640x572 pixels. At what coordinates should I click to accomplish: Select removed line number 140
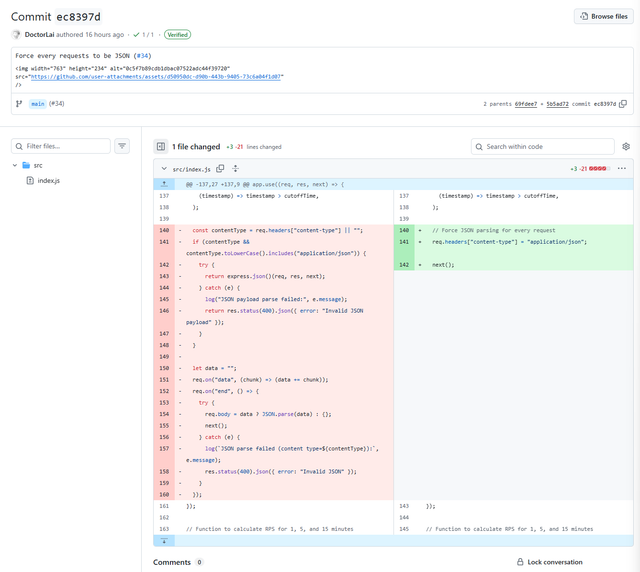tap(164, 230)
